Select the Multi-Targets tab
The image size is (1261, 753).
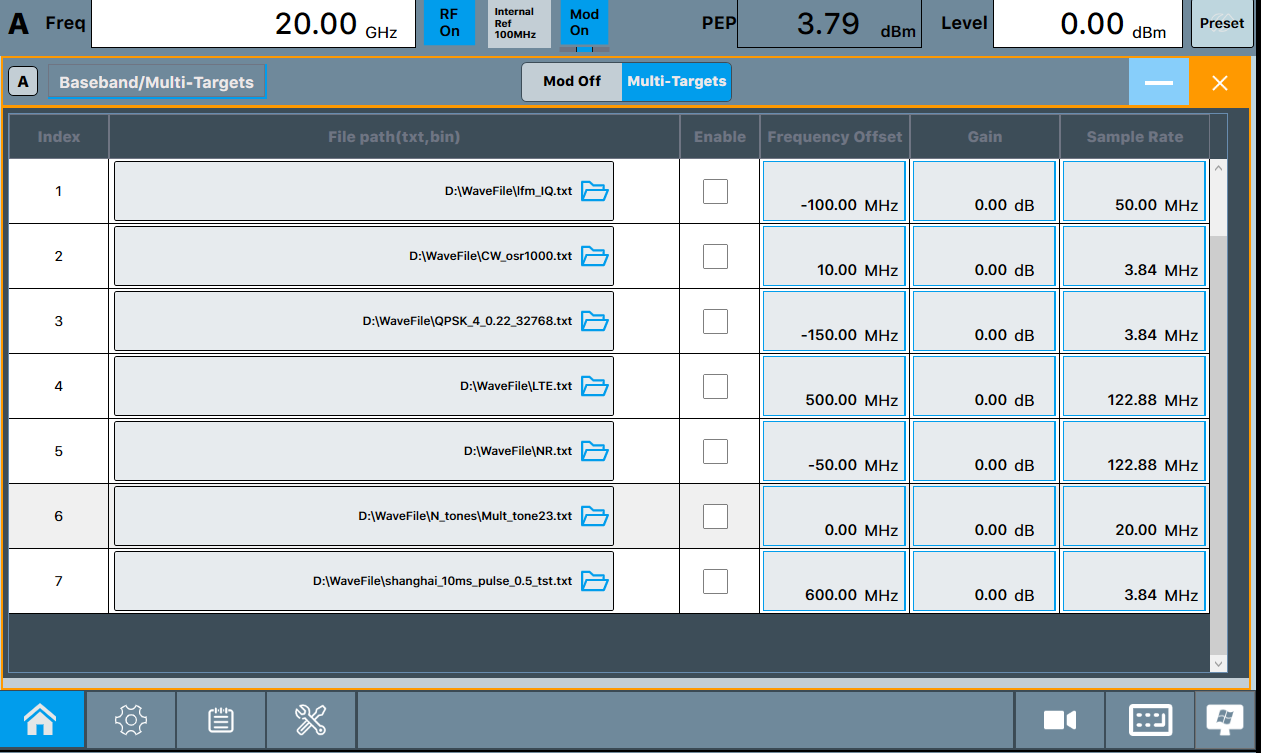(677, 82)
